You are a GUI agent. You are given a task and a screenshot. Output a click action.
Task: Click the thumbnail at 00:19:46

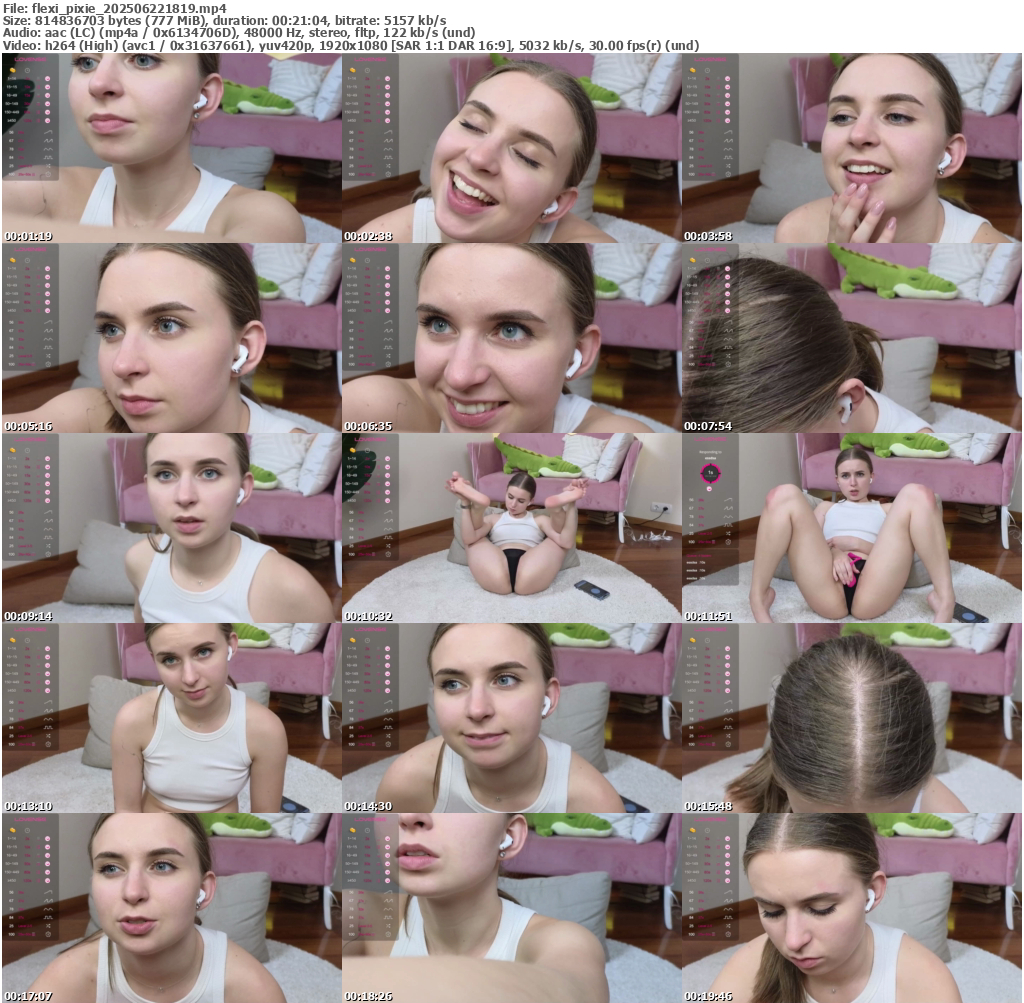(x=851, y=908)
